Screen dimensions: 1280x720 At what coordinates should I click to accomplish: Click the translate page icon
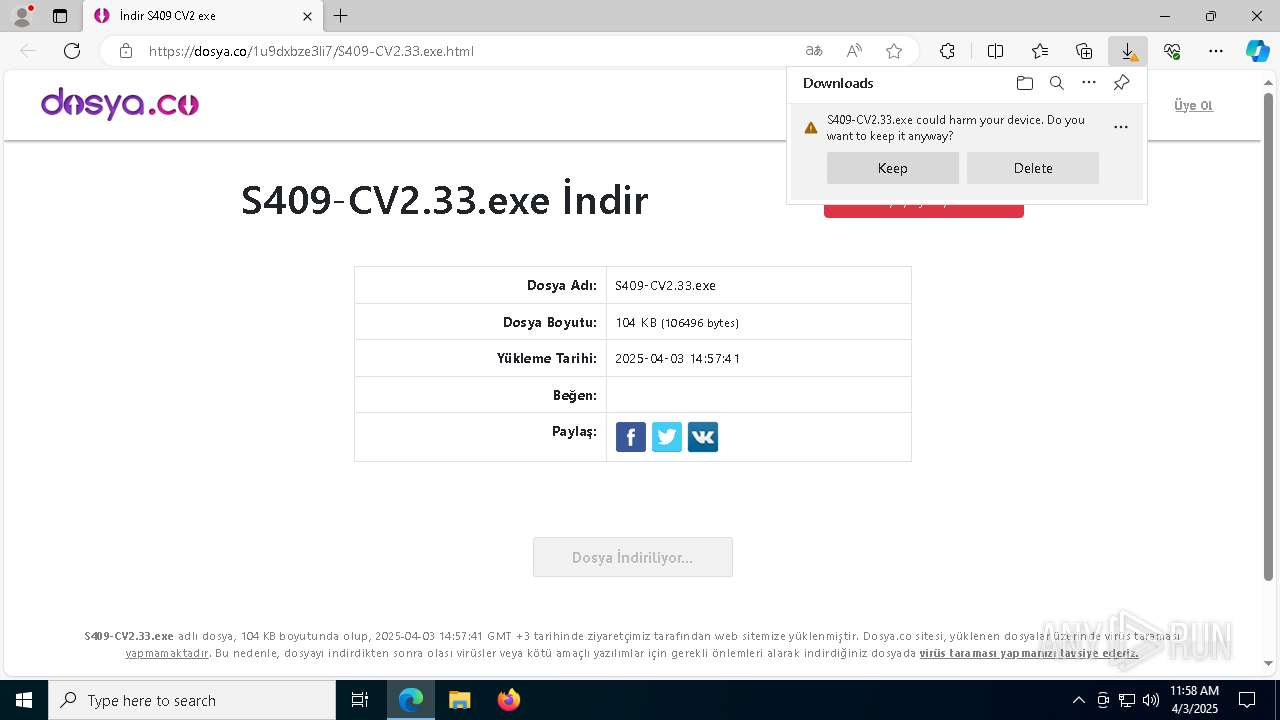pos(814,51)
